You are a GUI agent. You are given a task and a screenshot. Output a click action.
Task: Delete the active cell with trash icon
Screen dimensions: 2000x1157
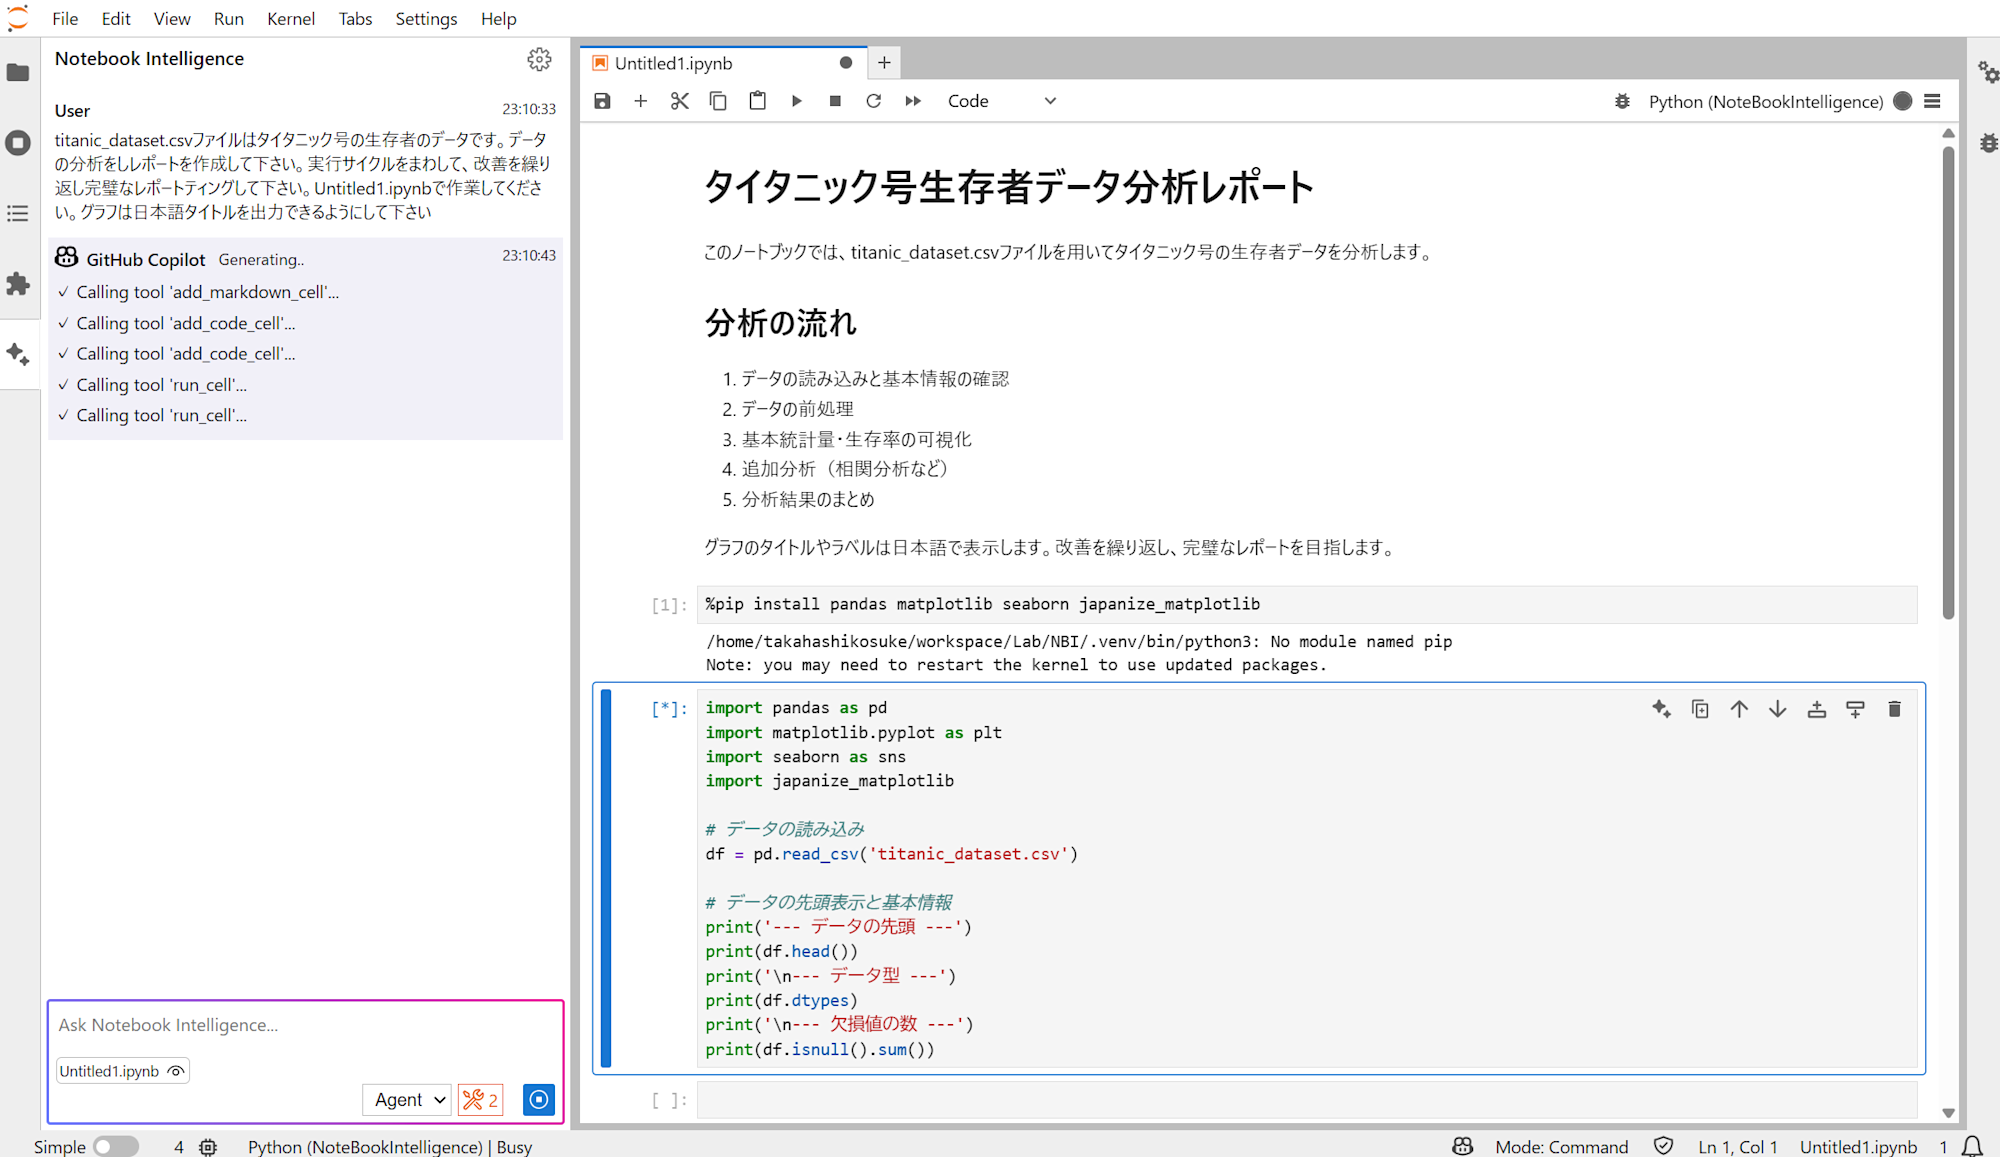1894,709
